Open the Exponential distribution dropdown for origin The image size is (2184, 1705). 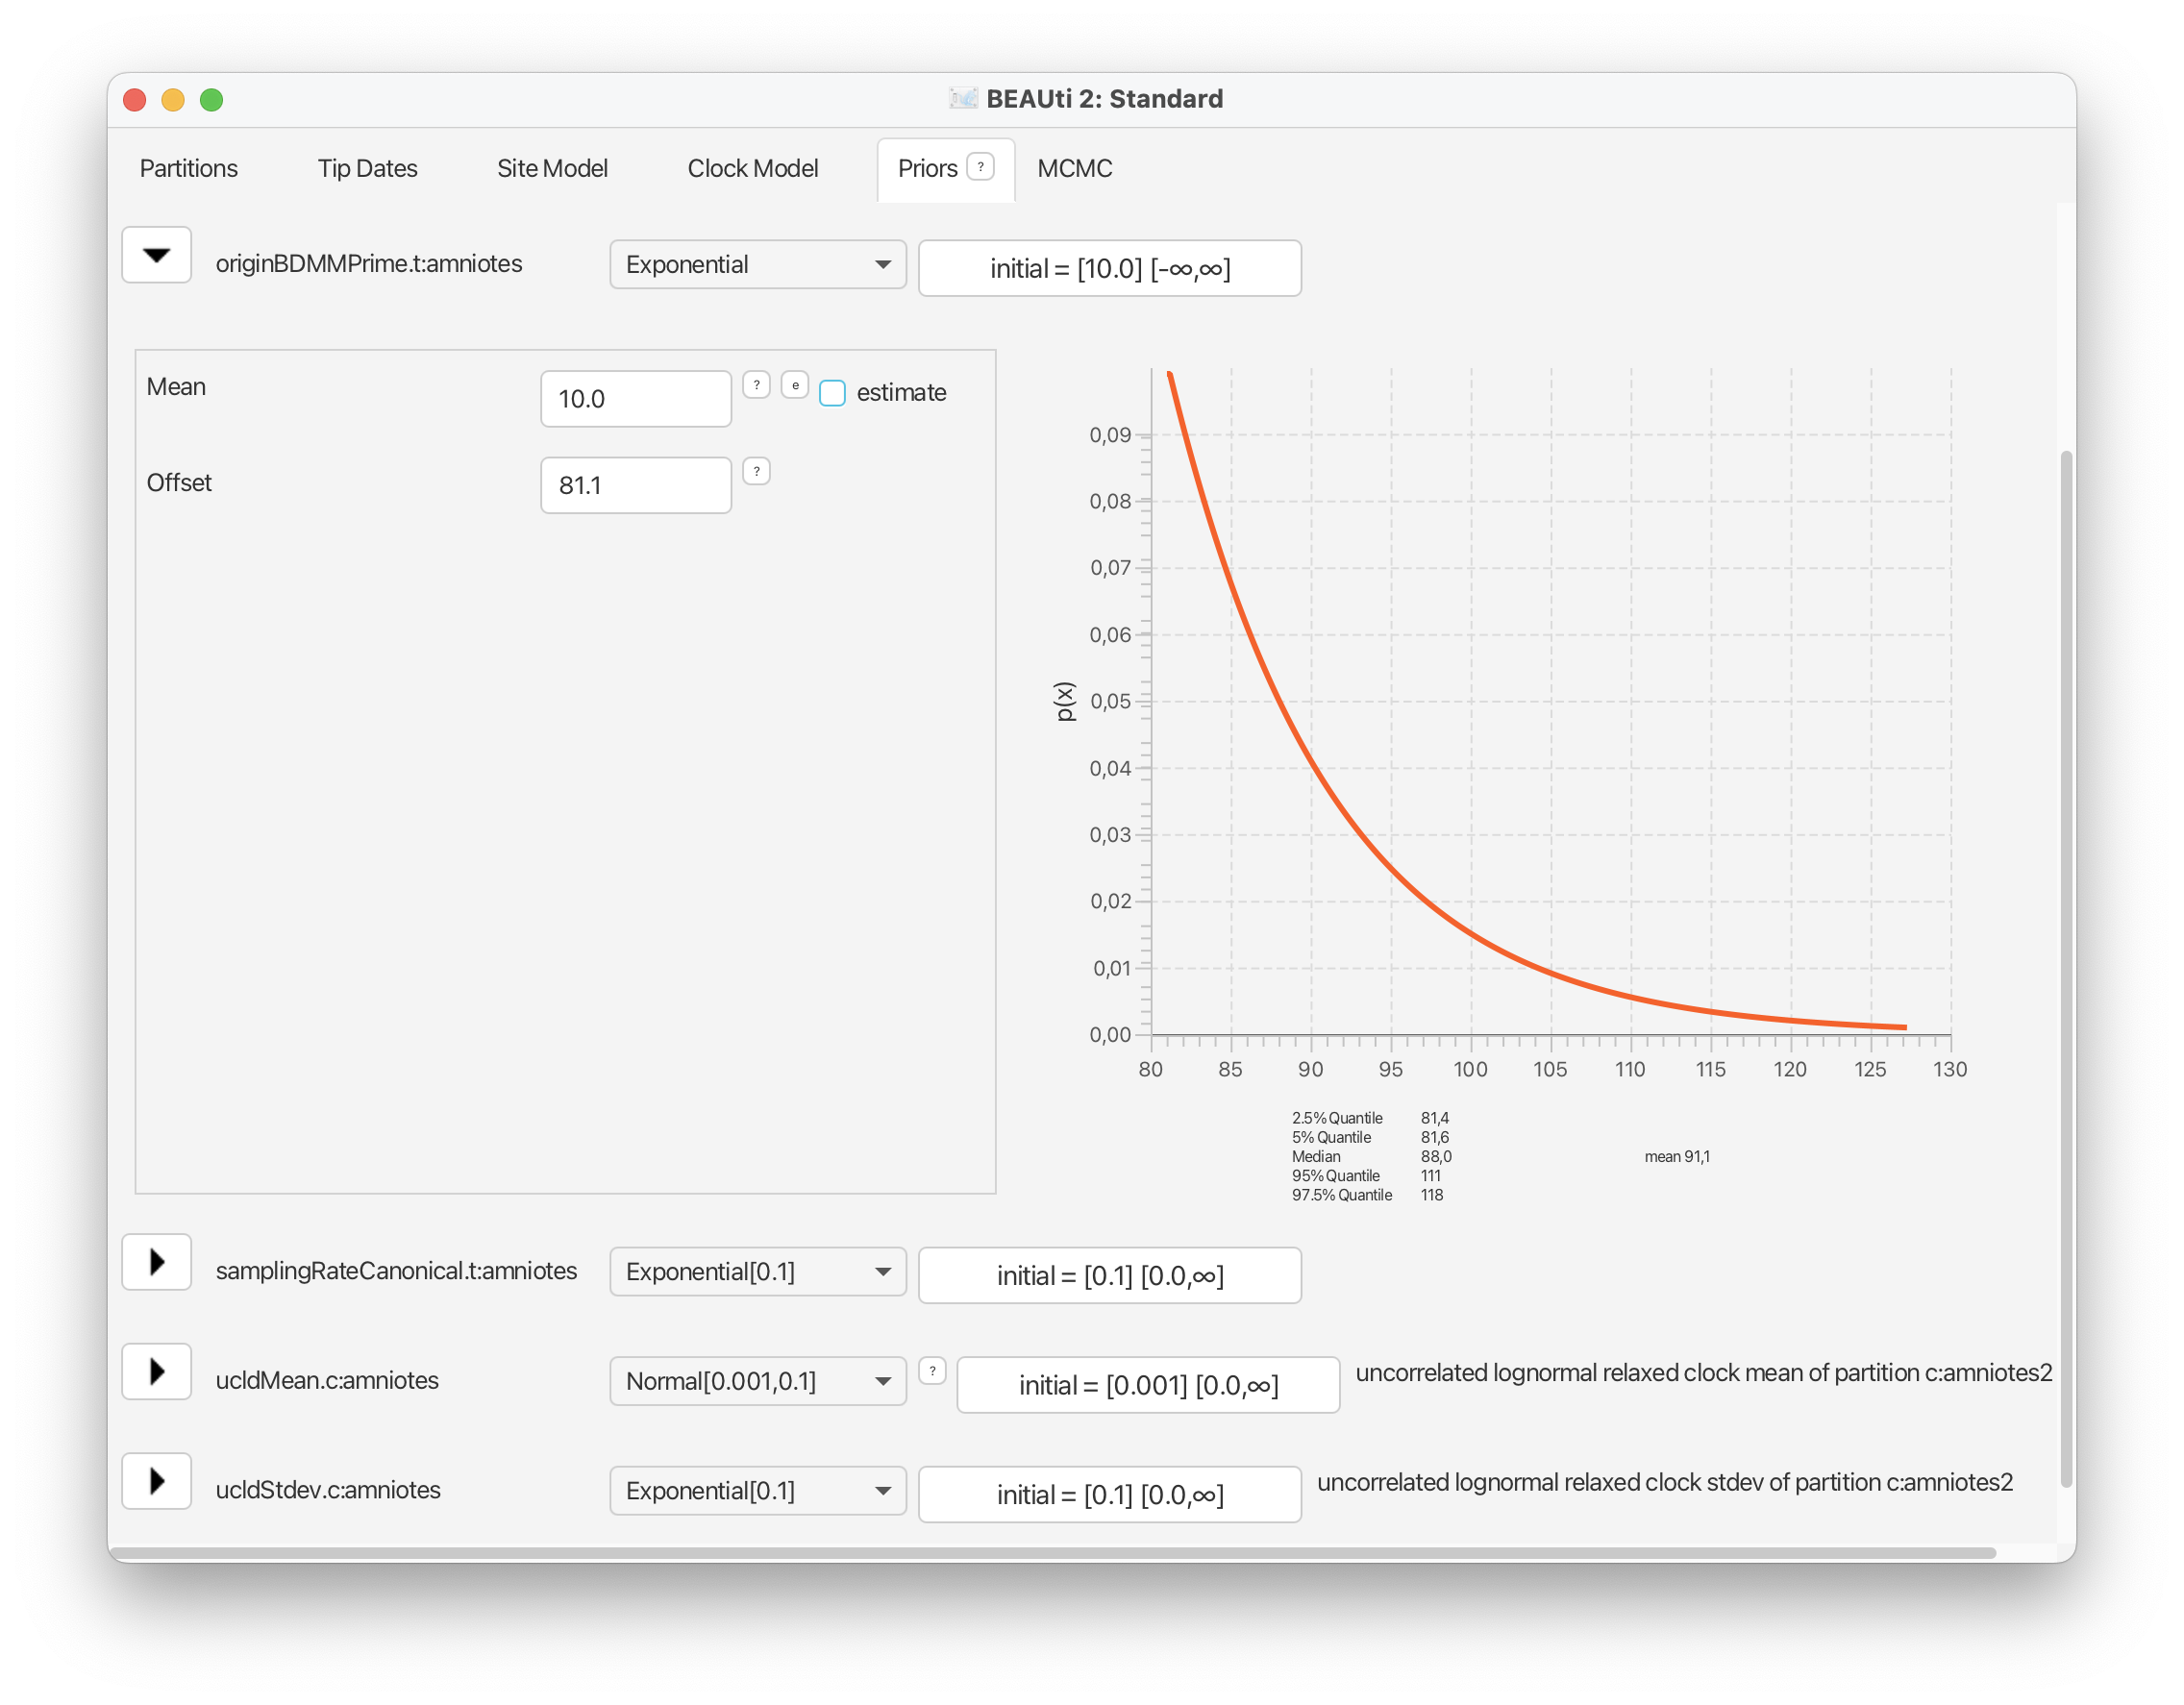(x=758, y=265)
